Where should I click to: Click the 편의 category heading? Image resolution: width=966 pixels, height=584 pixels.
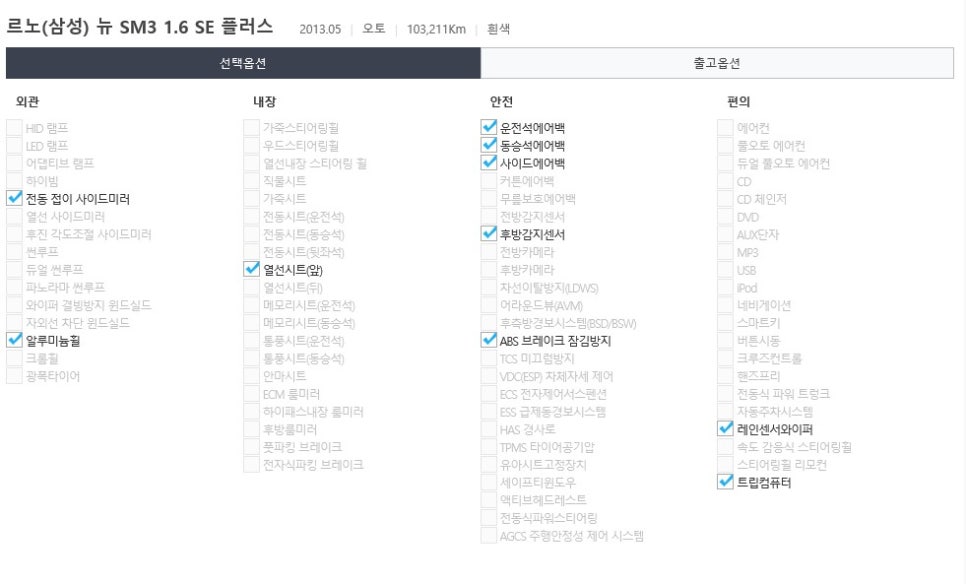(x=739, y=102)
